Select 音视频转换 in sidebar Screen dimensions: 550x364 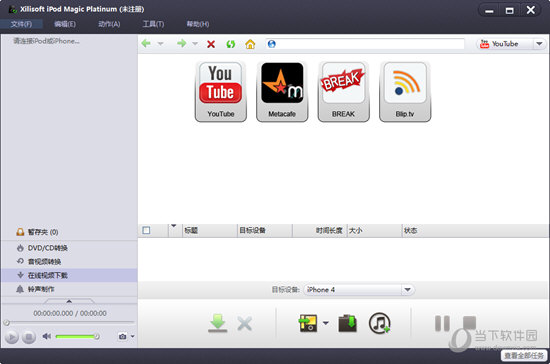click(x=69, y=262)
